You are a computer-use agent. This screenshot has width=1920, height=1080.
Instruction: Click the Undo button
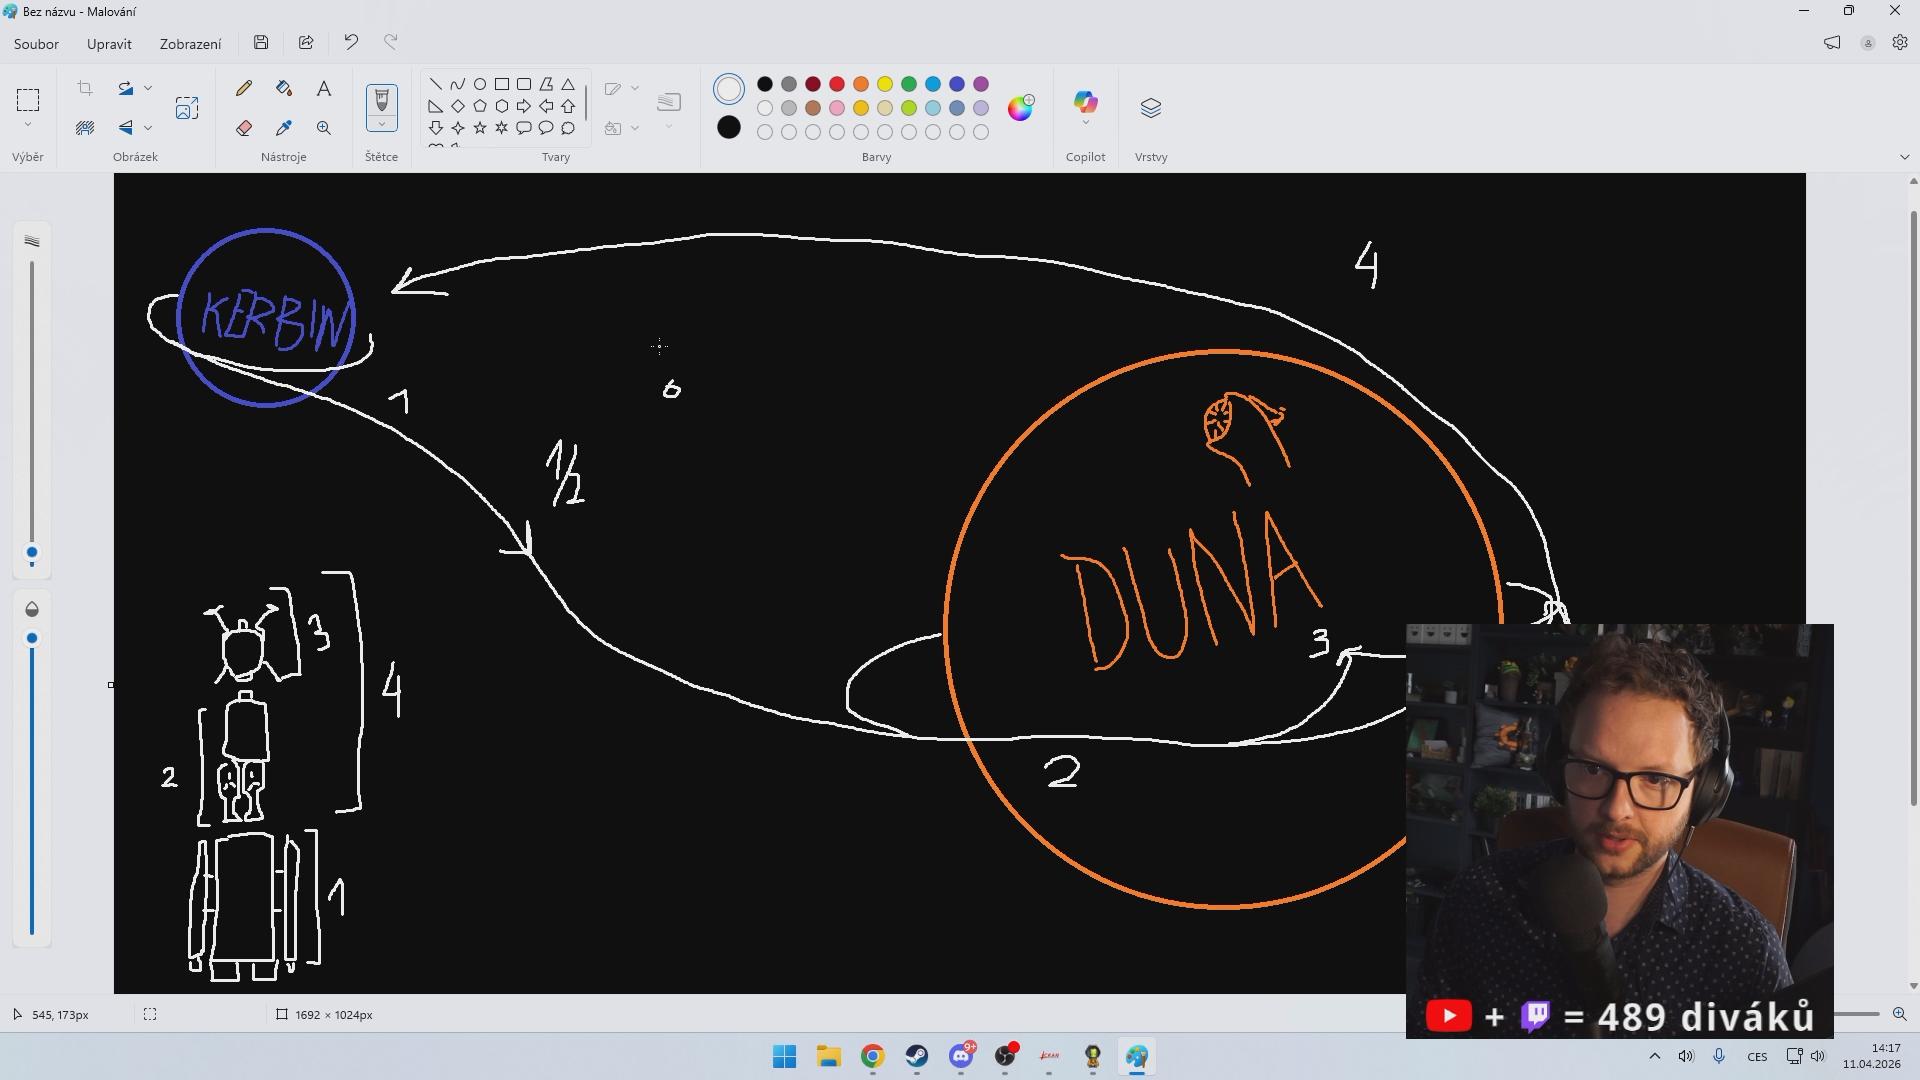pyautogui.click(x=351, y=42)
